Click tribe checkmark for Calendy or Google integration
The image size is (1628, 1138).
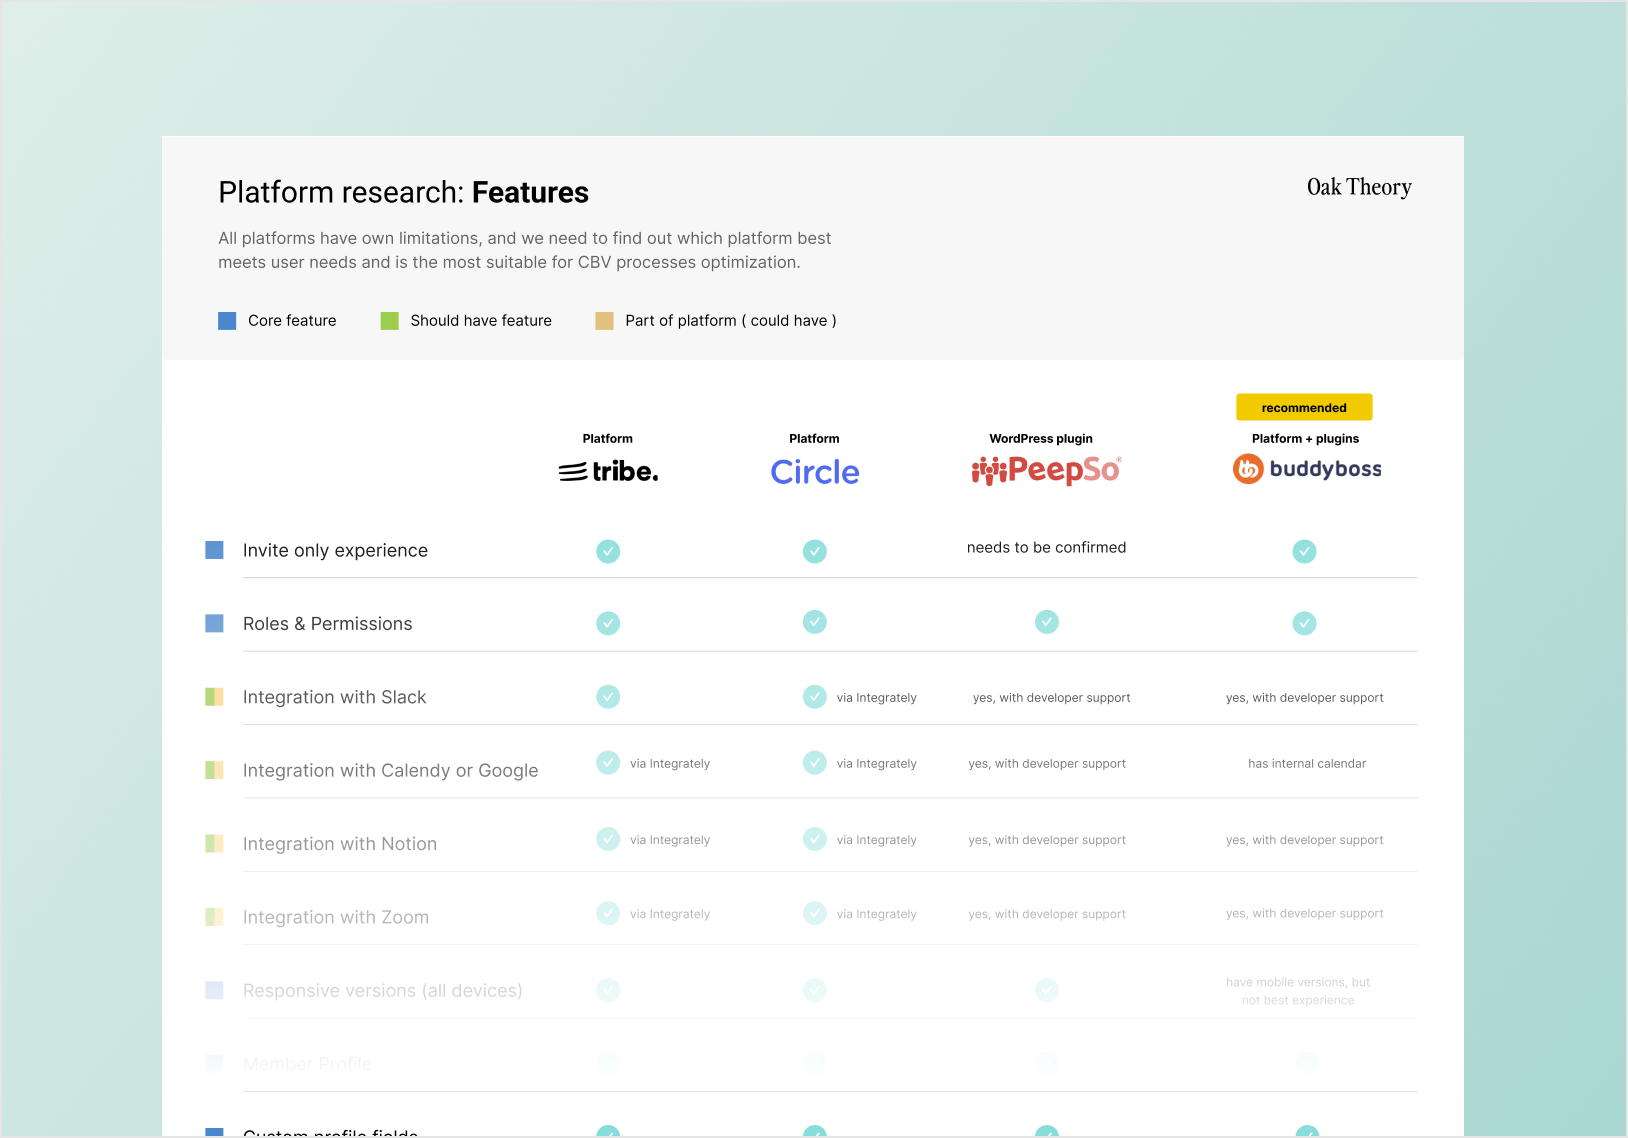coord(608,762)
